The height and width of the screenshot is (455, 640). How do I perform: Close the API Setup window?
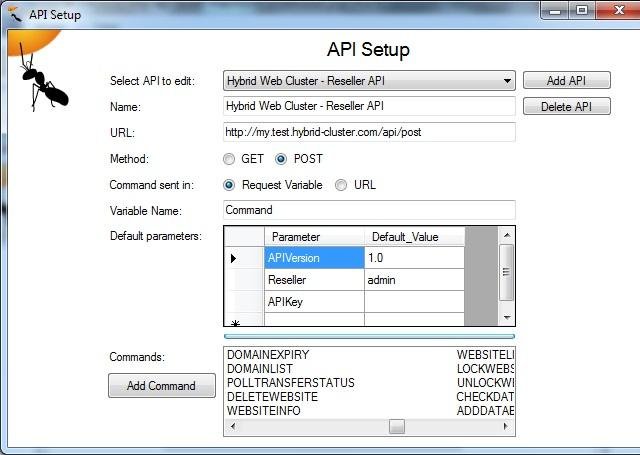(x=619, y=10)
